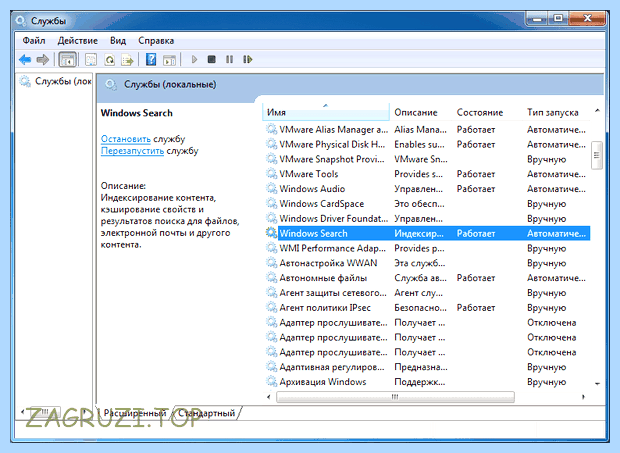The width and height of the screenshot is (620, 453).
Task: Click the gear icon beside Windows CardSpace
Action: 271,204
